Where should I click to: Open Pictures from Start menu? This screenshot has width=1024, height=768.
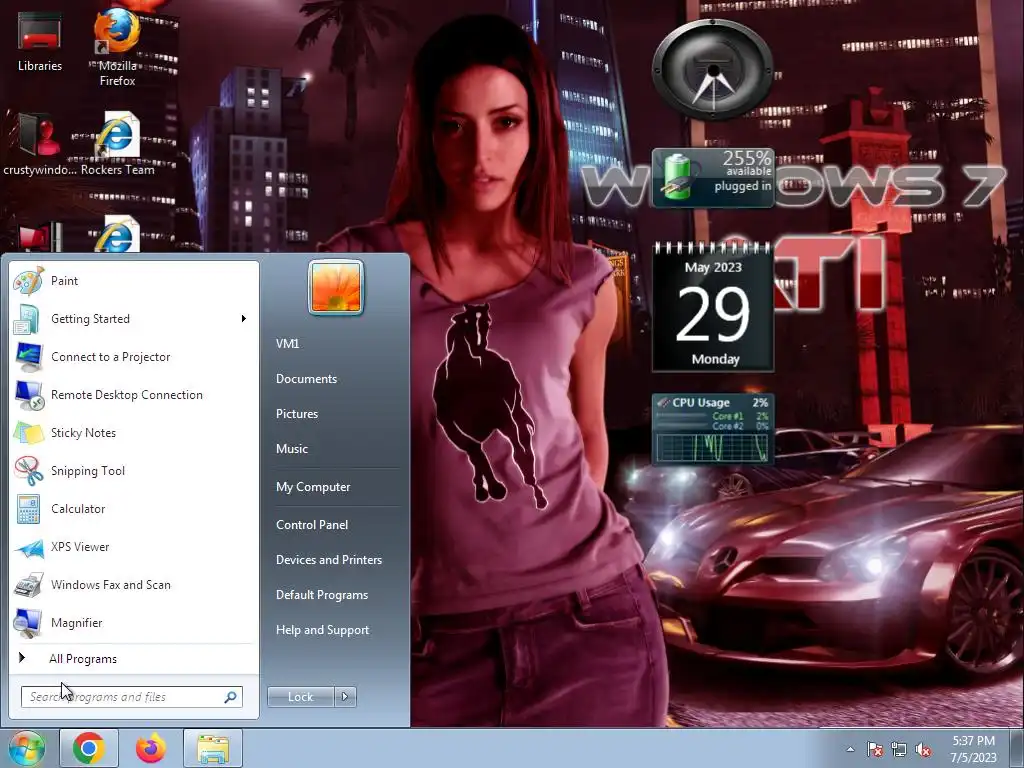pyautogui.click(x=296, y=413)
